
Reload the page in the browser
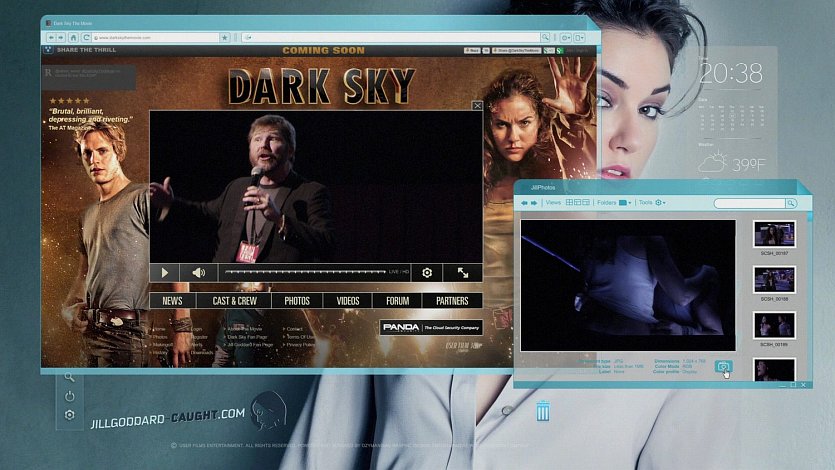(x=87, y=38)
